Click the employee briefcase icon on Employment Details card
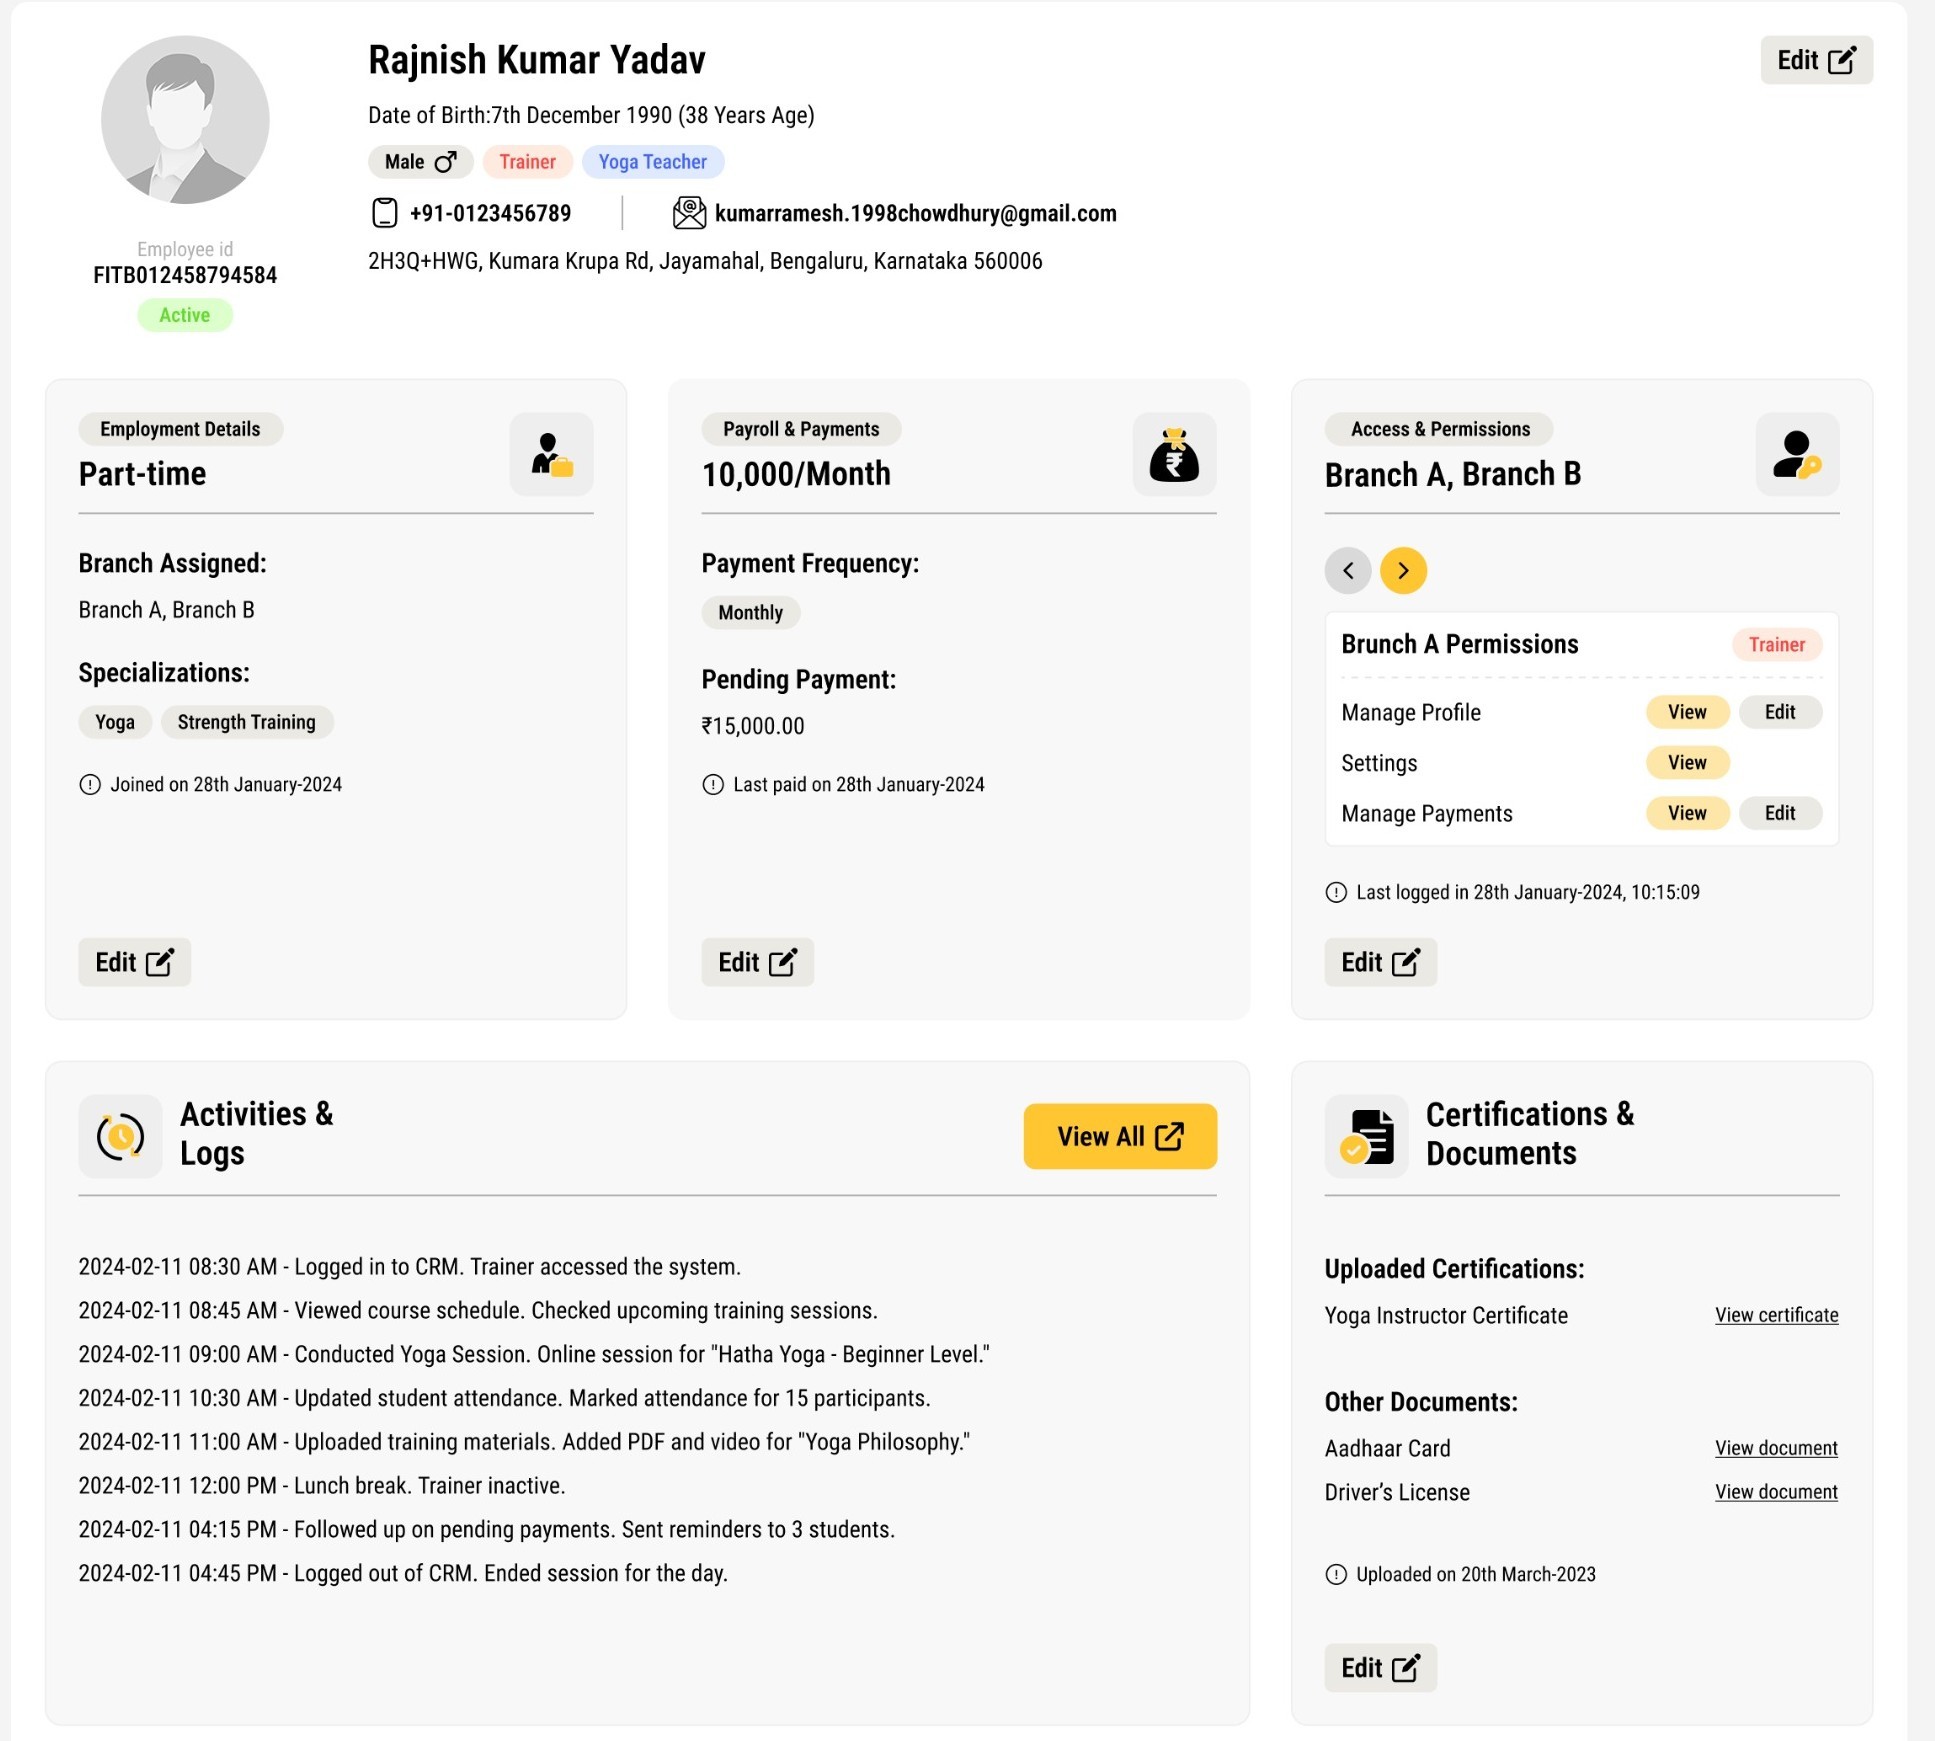This screenshot has height=1741, width=1935. 551,455
